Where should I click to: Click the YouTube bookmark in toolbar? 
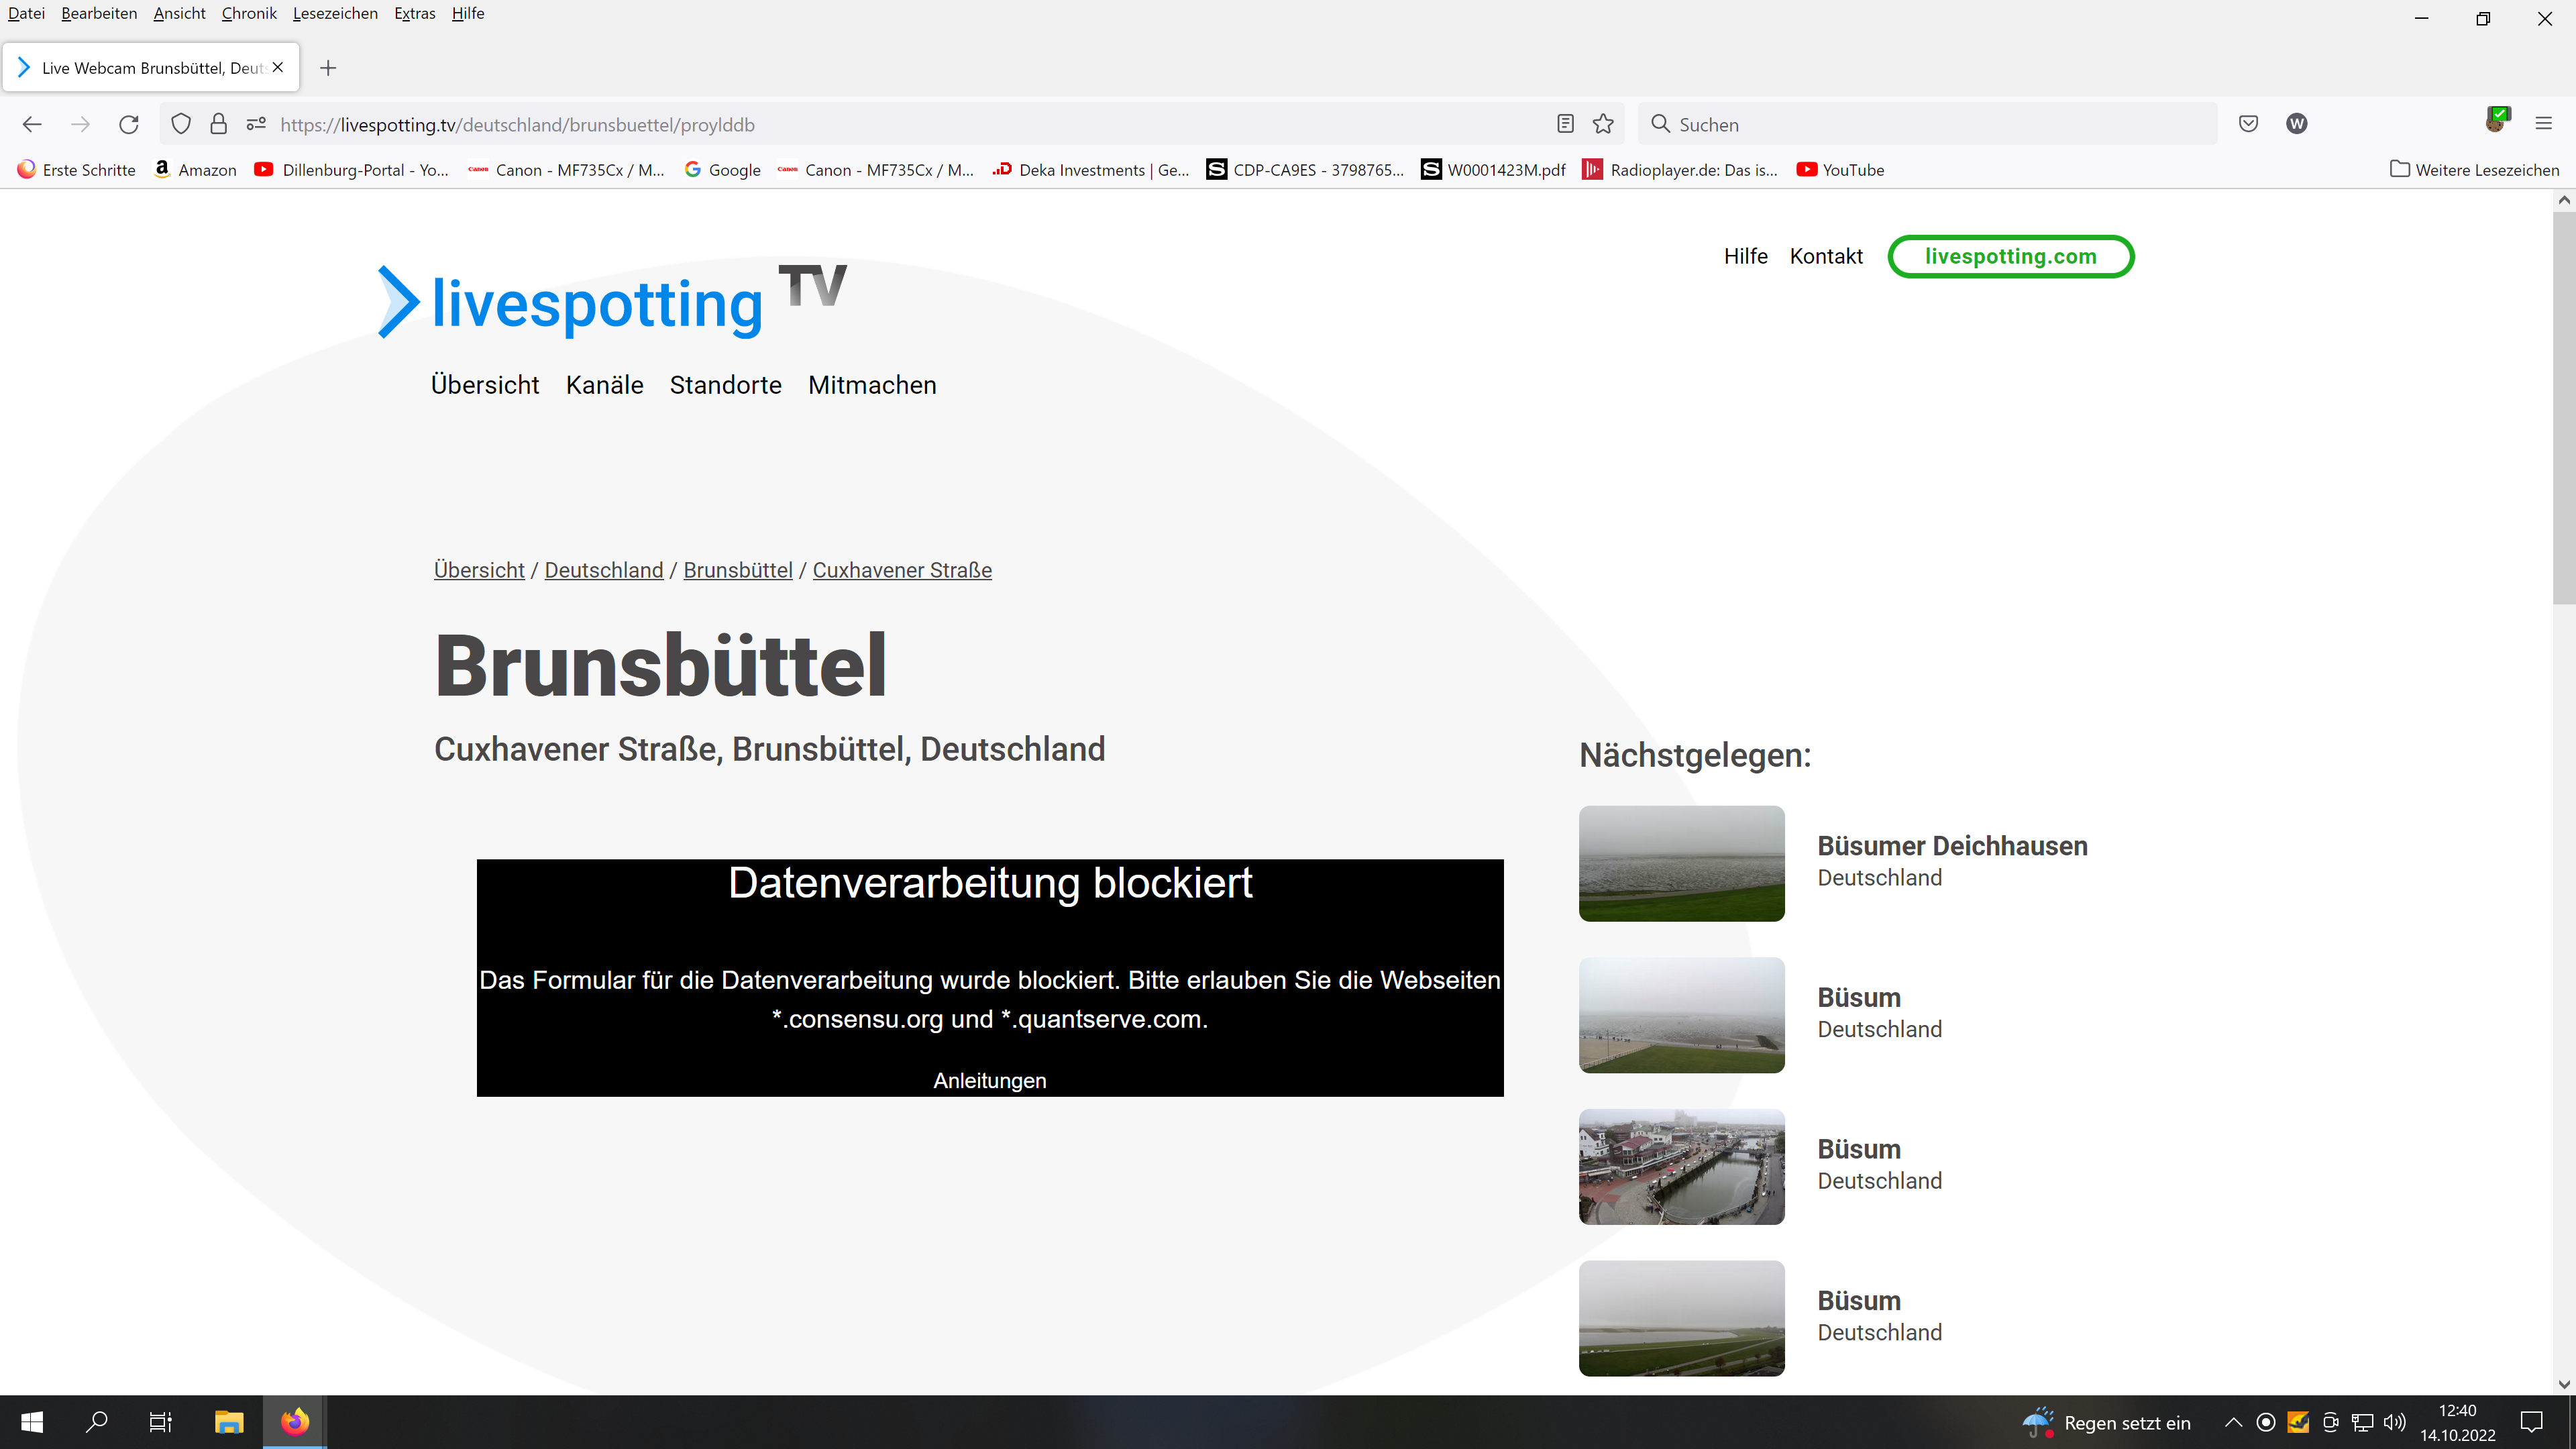1840,170
